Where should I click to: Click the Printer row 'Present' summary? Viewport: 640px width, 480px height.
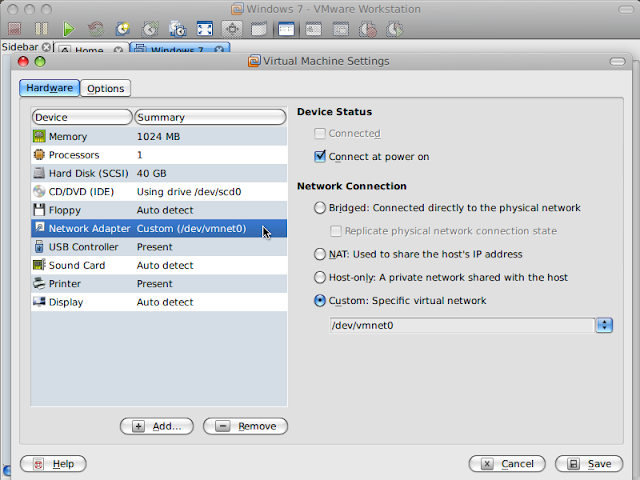click(x=155, y=284)
